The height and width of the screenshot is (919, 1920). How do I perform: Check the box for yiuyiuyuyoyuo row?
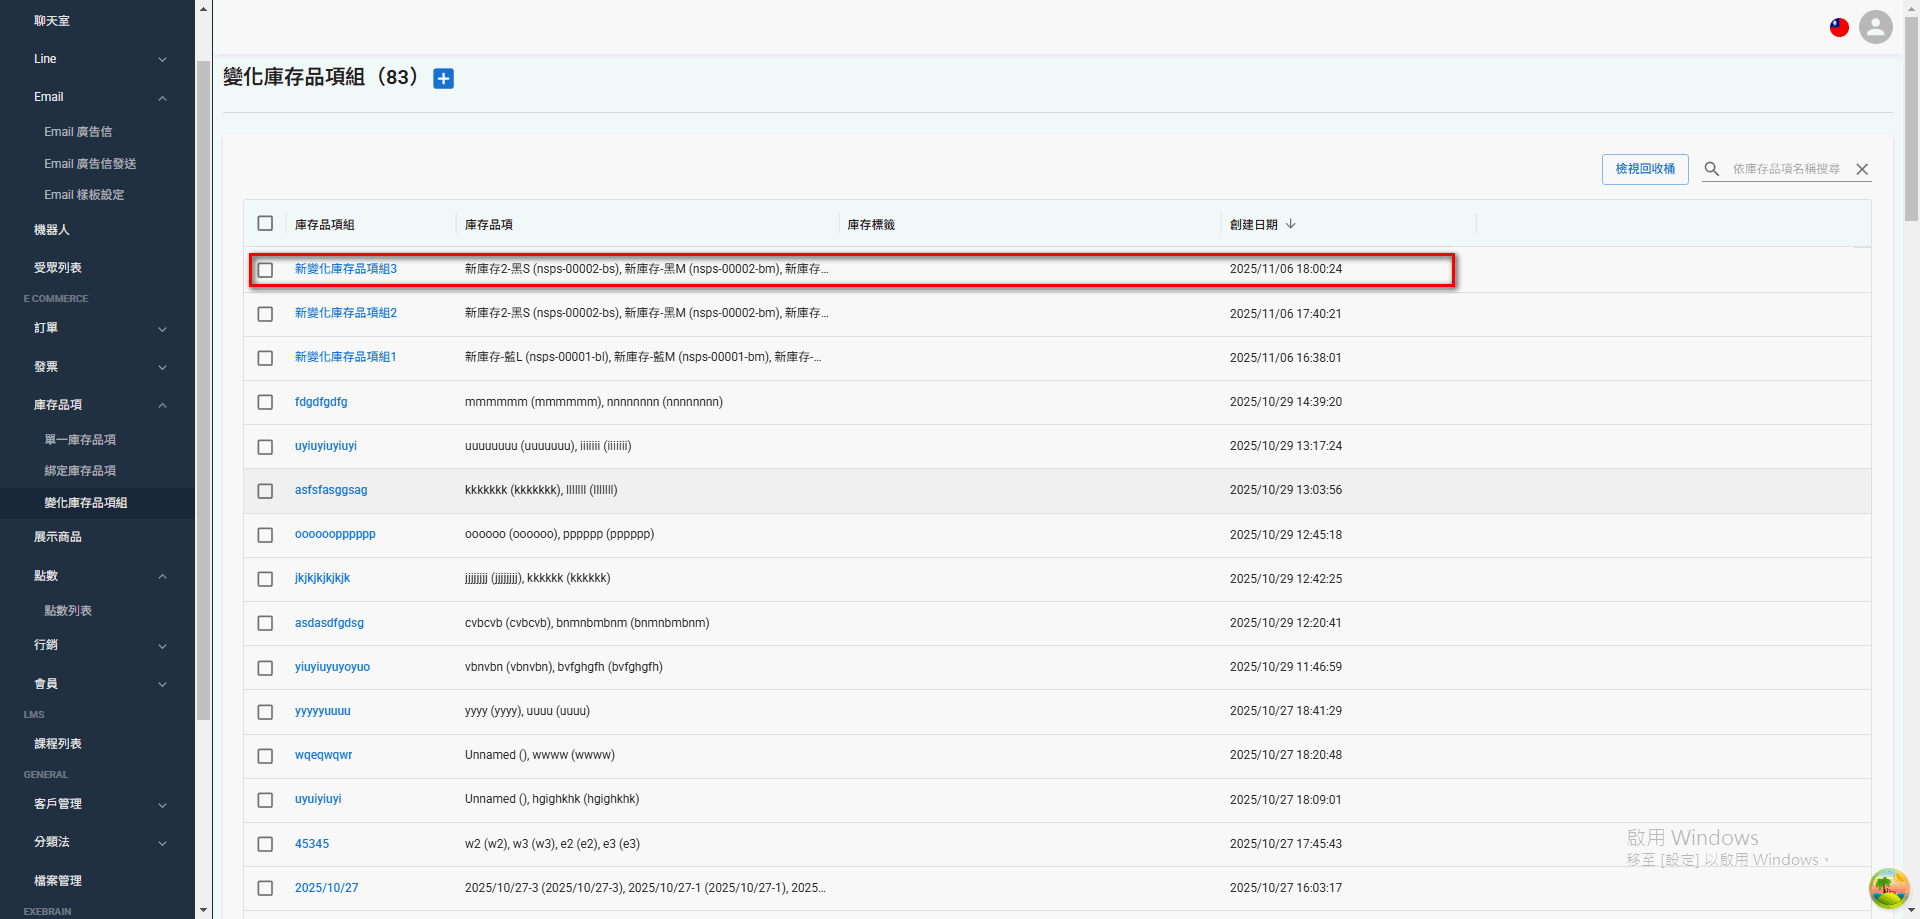265,668
